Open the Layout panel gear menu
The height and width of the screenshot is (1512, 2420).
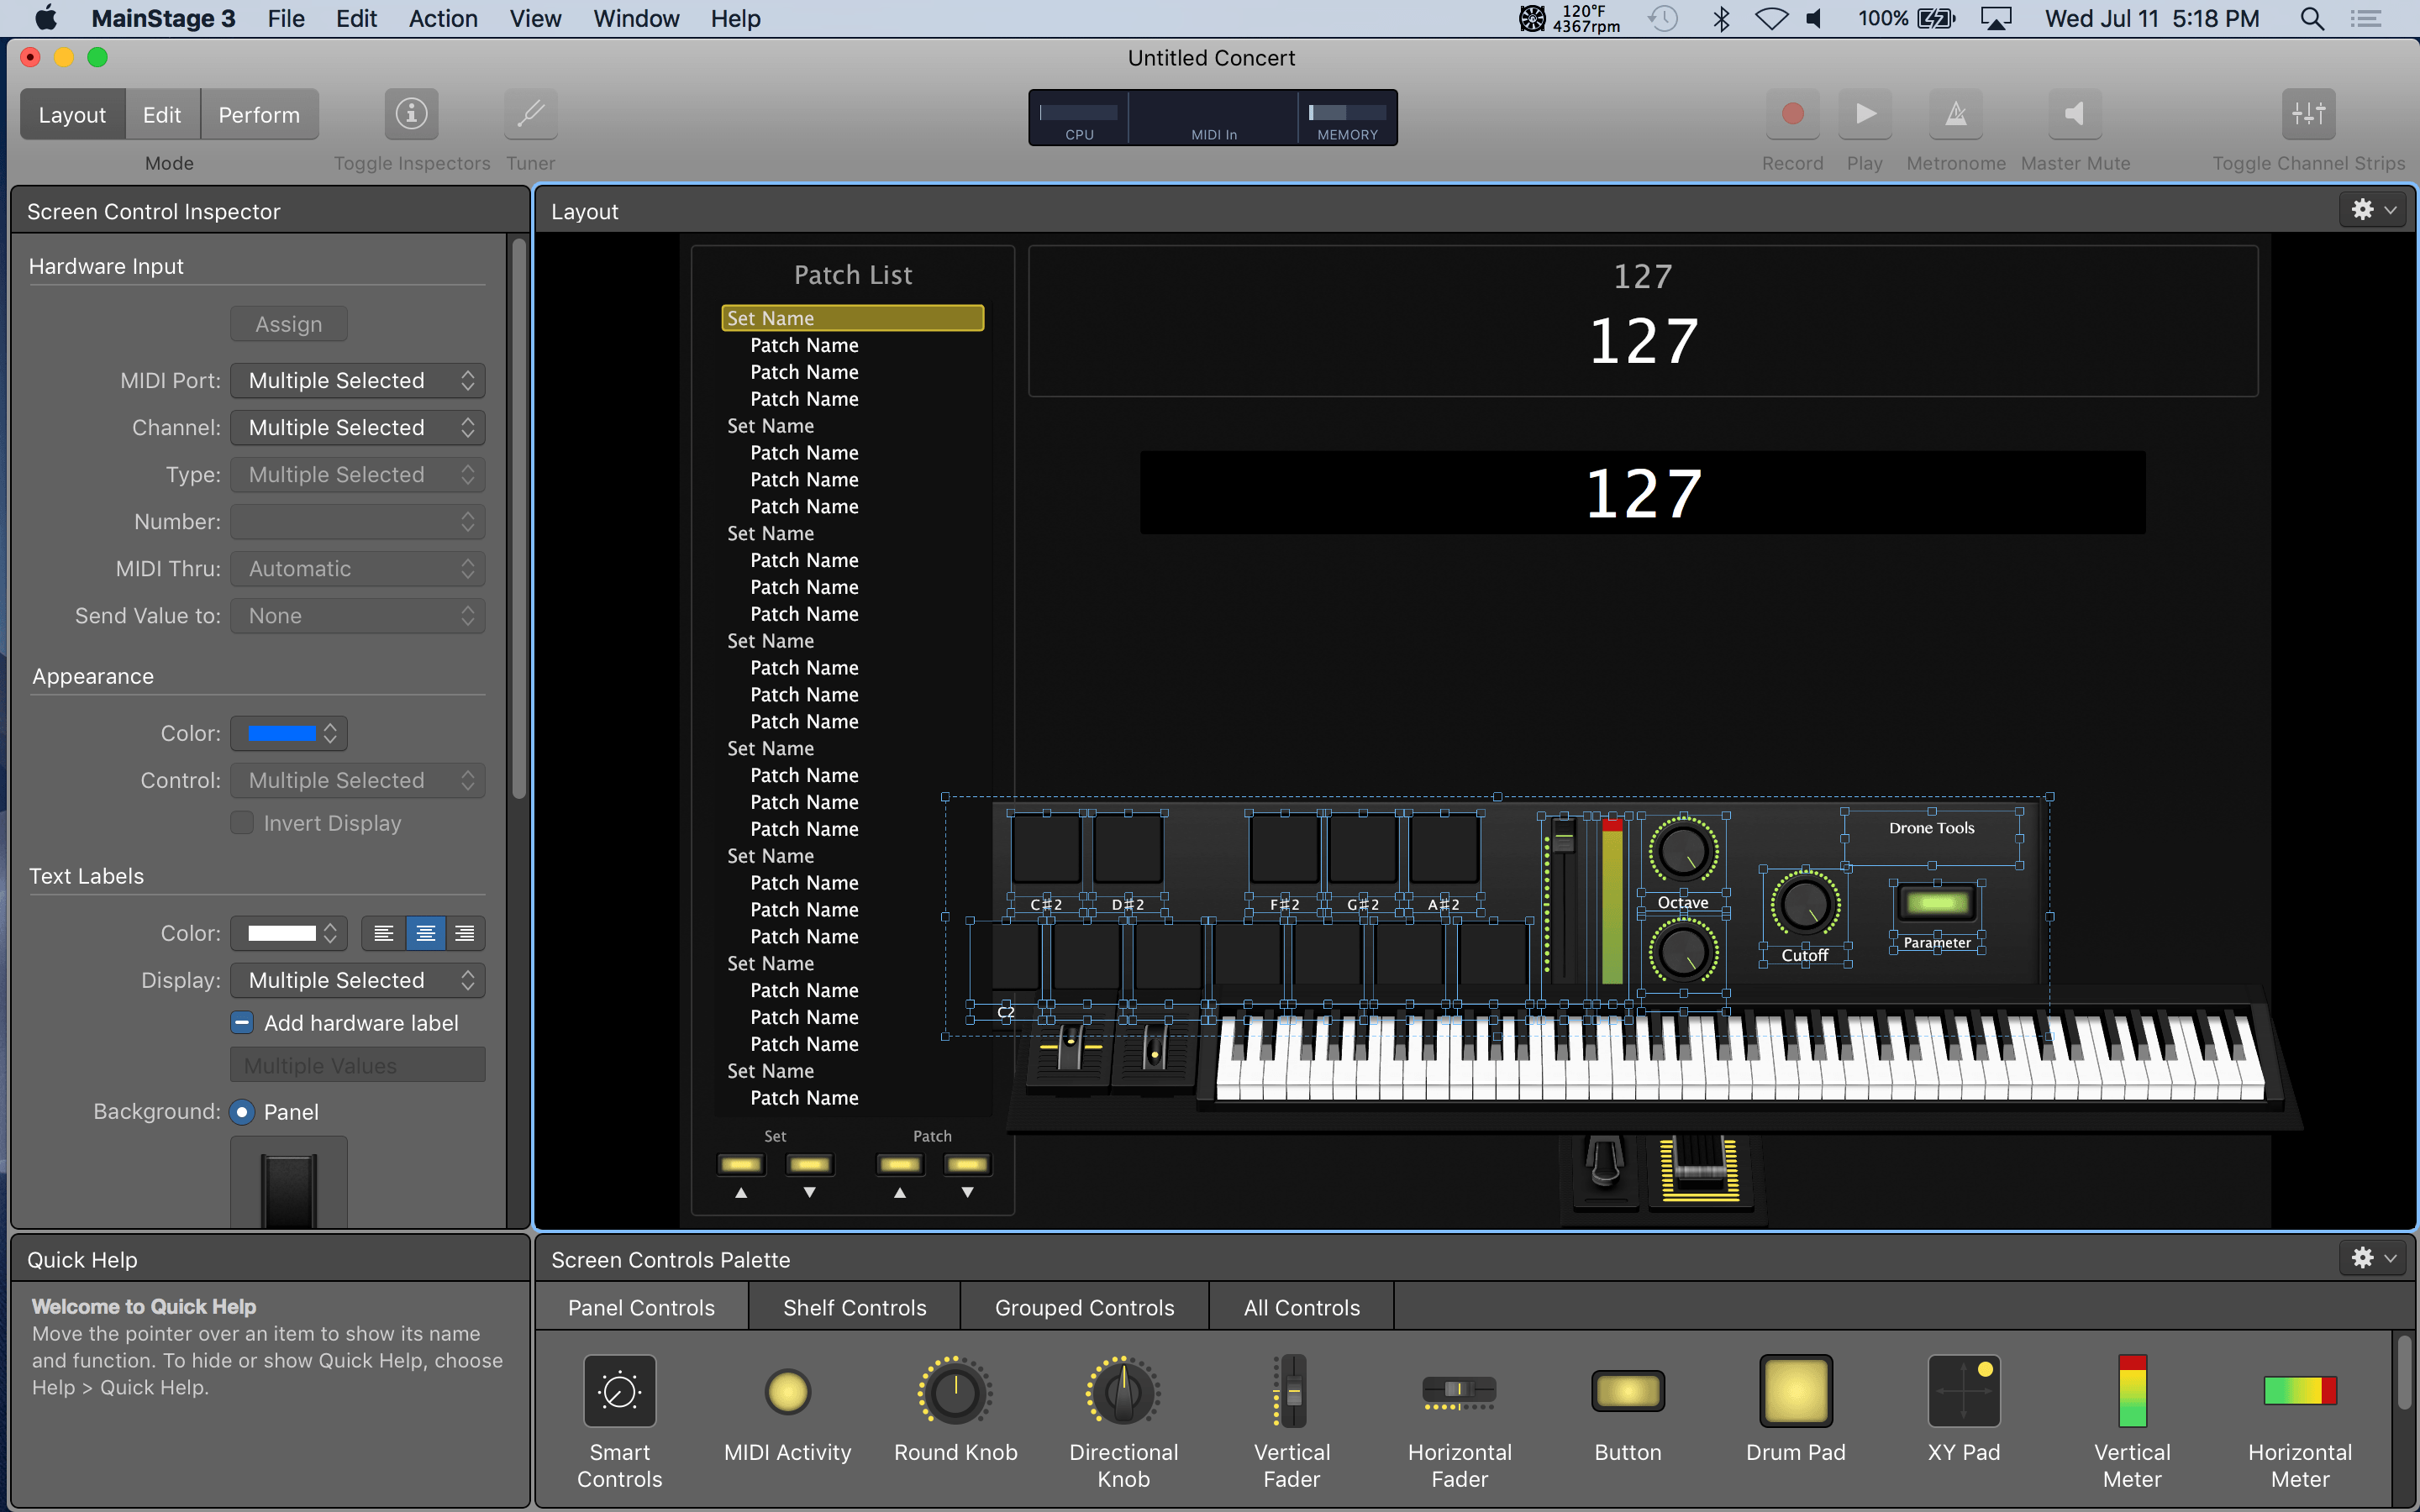[2373, 210]
